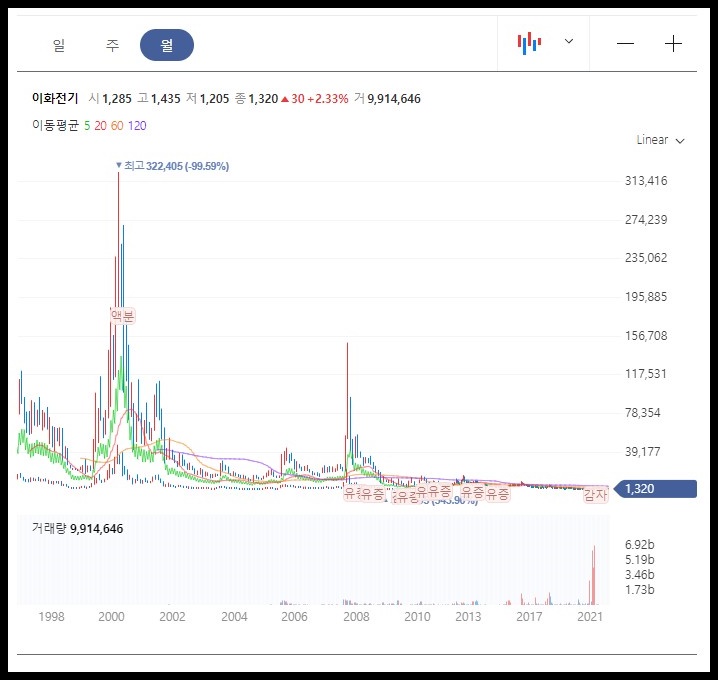
Task: Click the 2021 year label on axis
Action: (590, 616)
